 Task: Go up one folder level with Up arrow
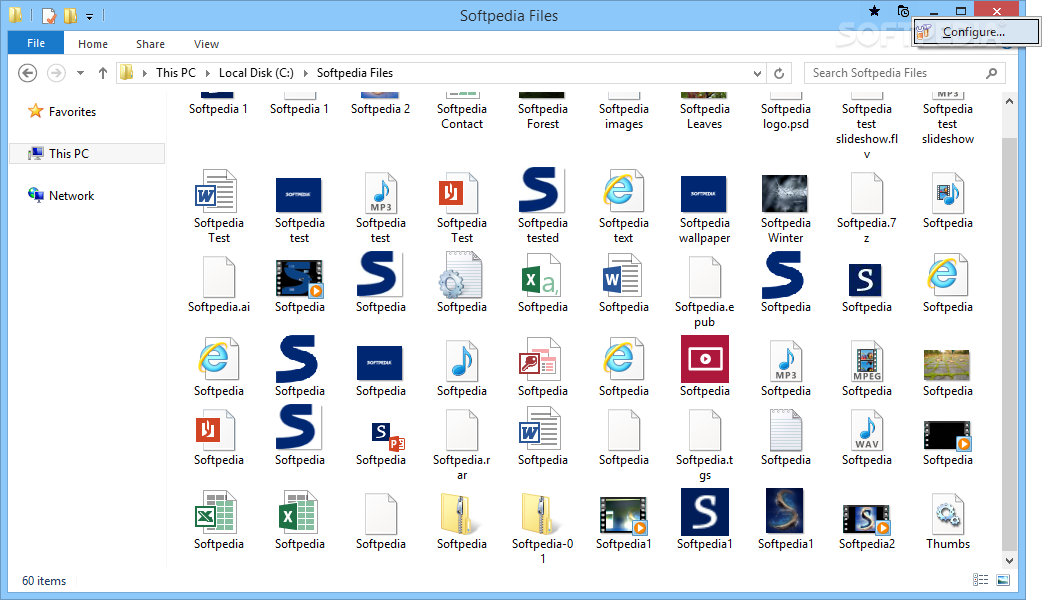[103, 73]
